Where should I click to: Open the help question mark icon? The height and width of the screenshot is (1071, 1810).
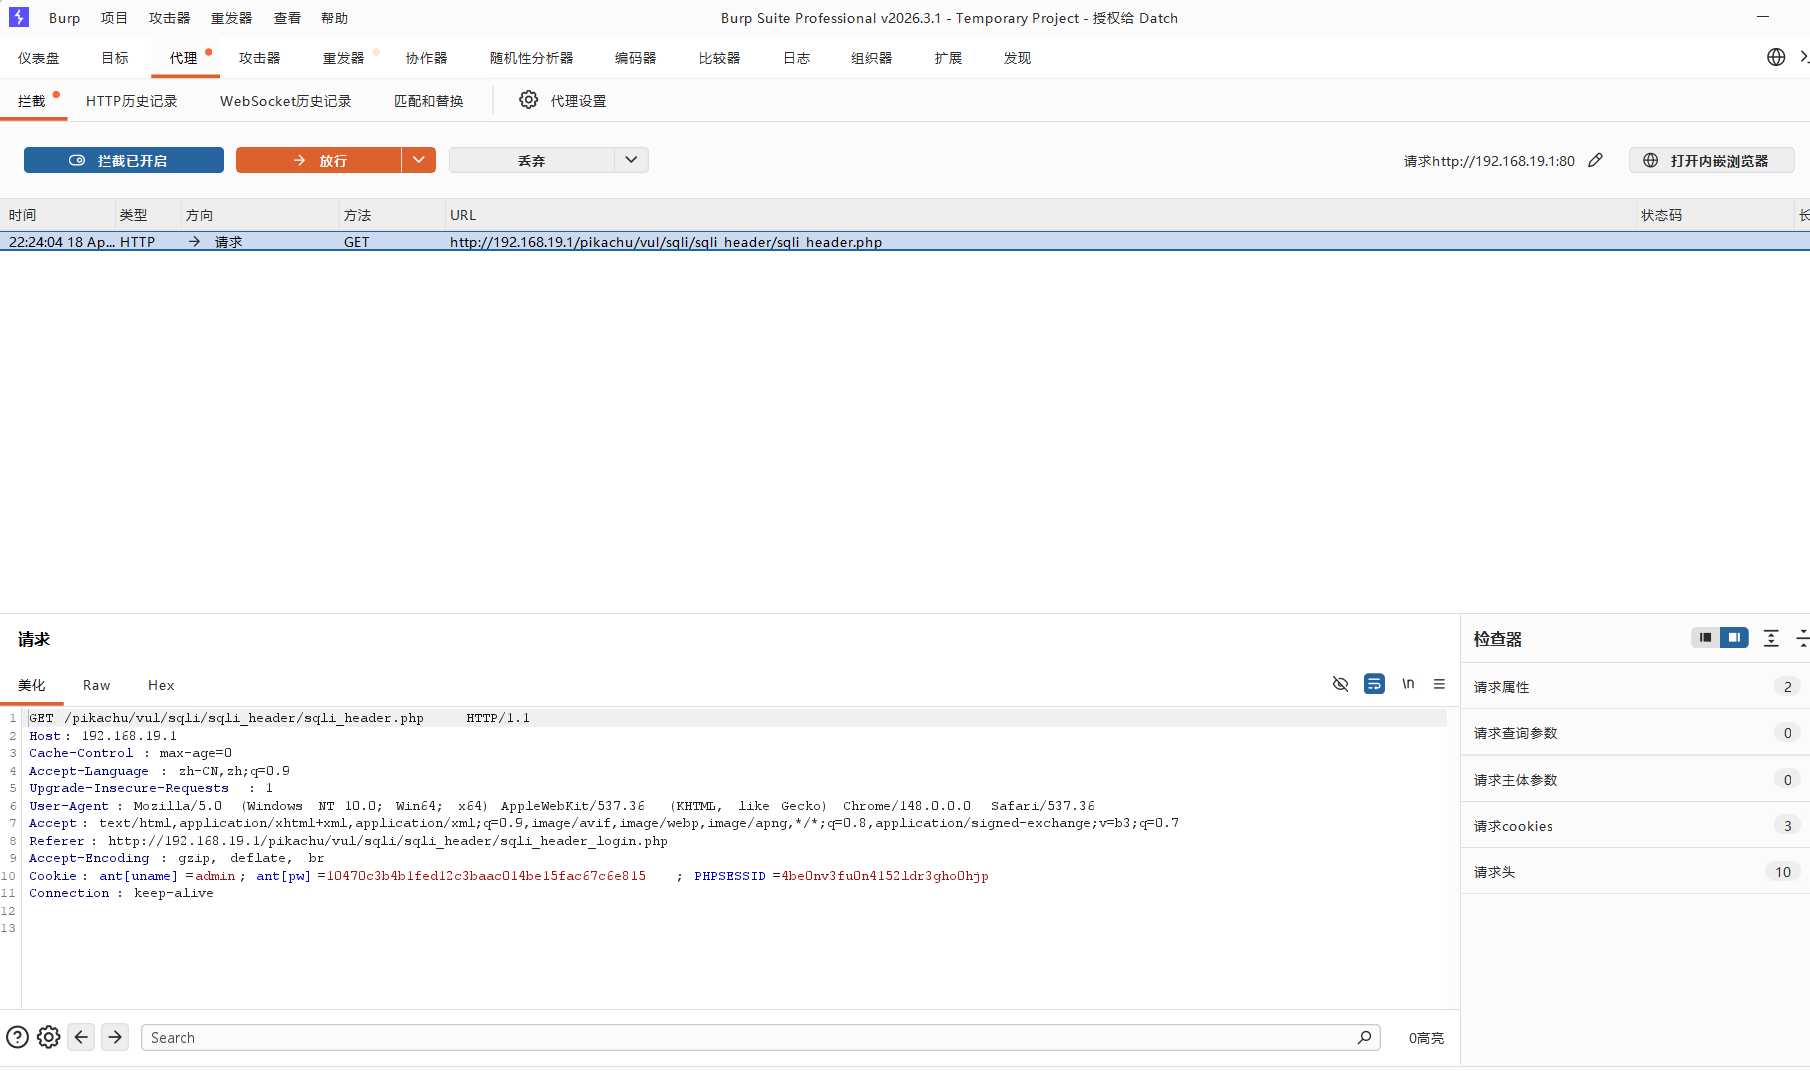coord(17,1037)
